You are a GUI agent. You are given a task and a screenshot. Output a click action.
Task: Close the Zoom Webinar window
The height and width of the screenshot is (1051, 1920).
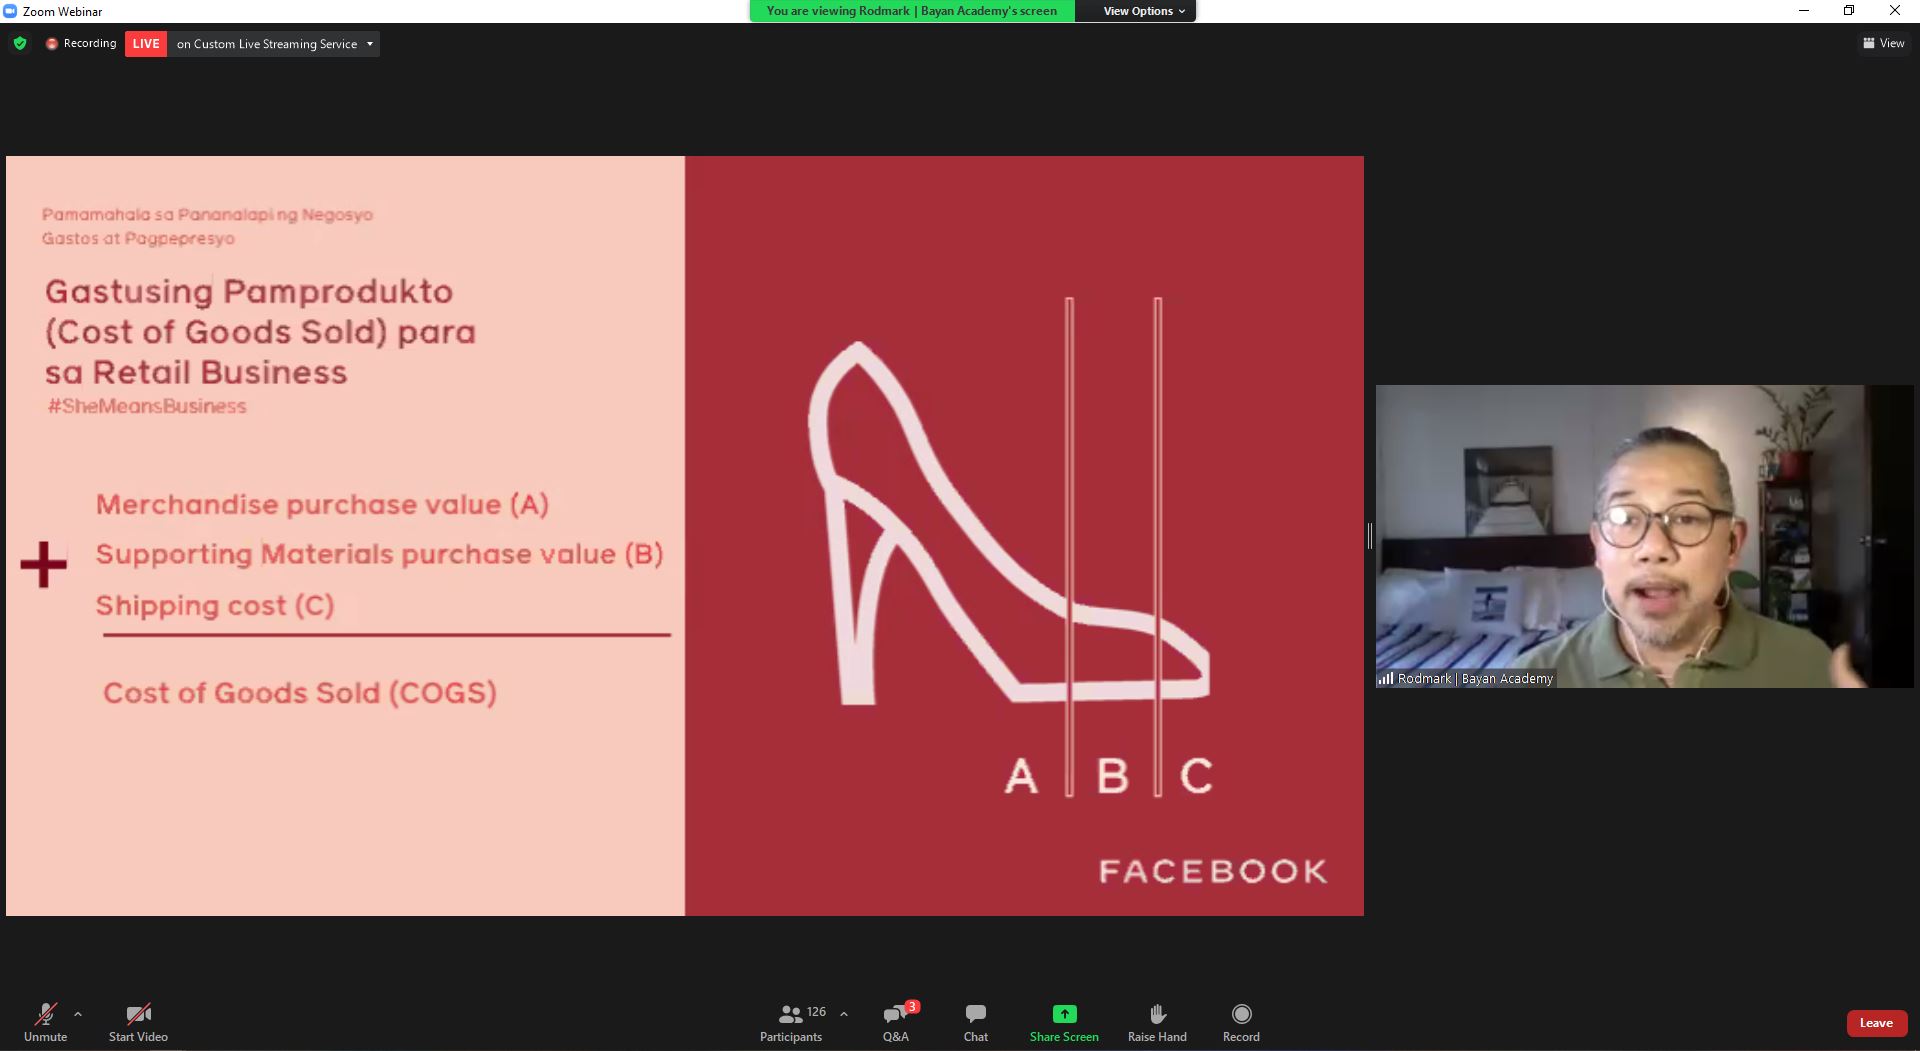point(1895,11)
